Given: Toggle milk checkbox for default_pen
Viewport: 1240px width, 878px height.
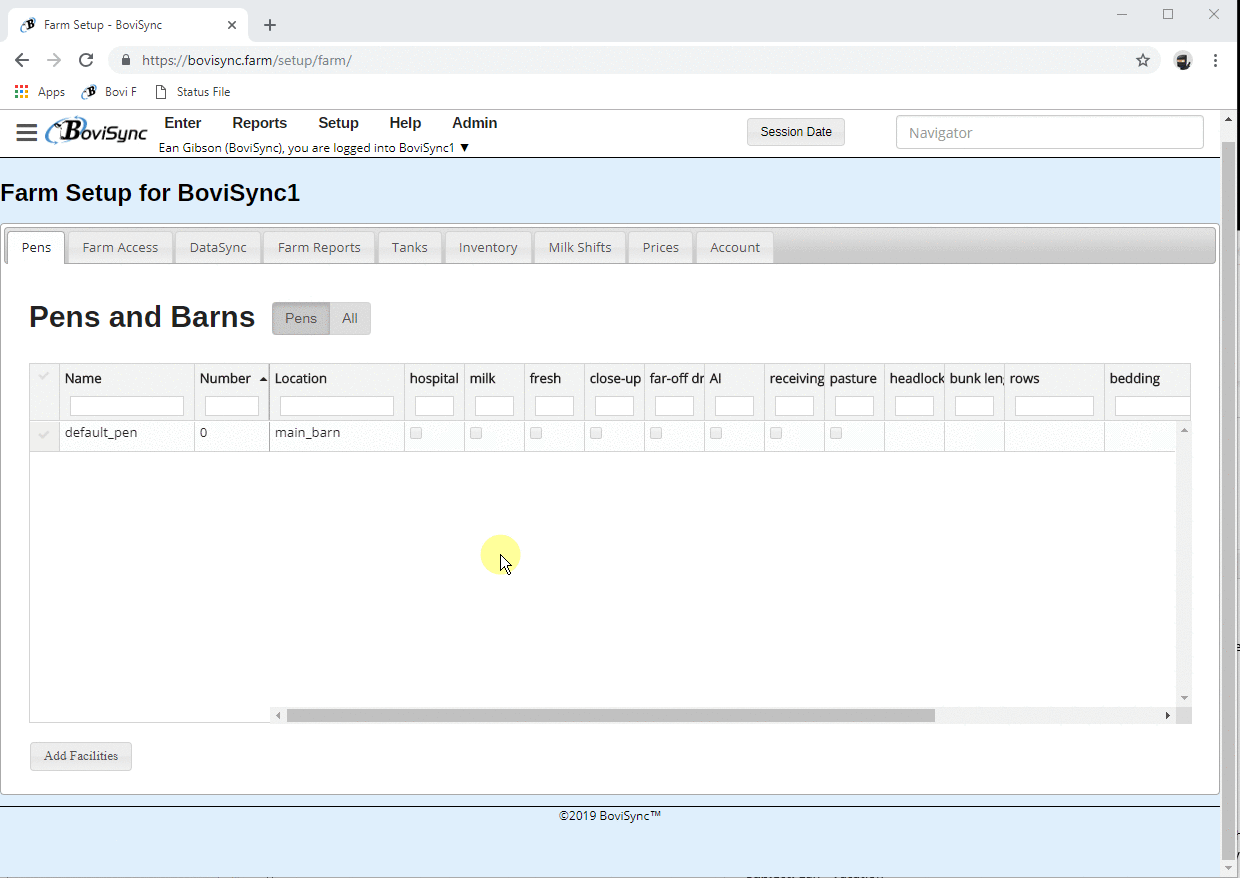Looking at the screenshot, I should click(x=476, y=433).
